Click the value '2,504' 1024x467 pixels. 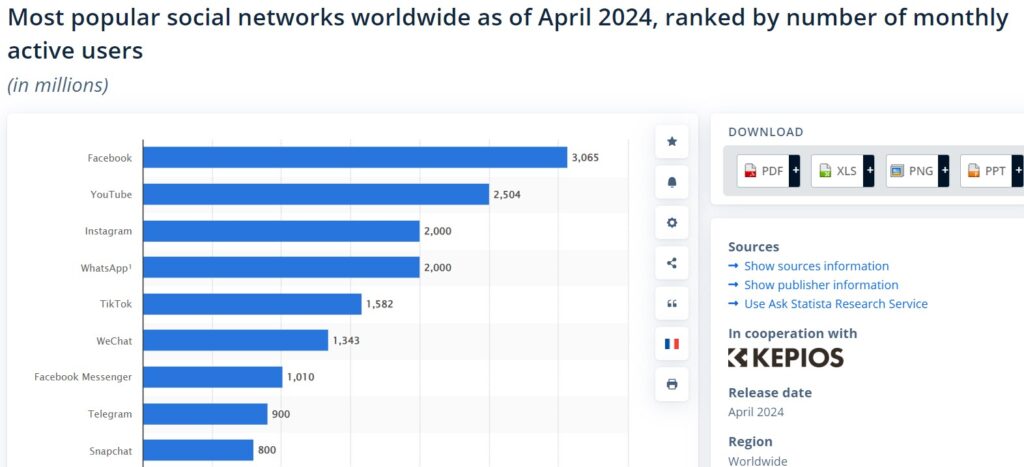[507, 194]
